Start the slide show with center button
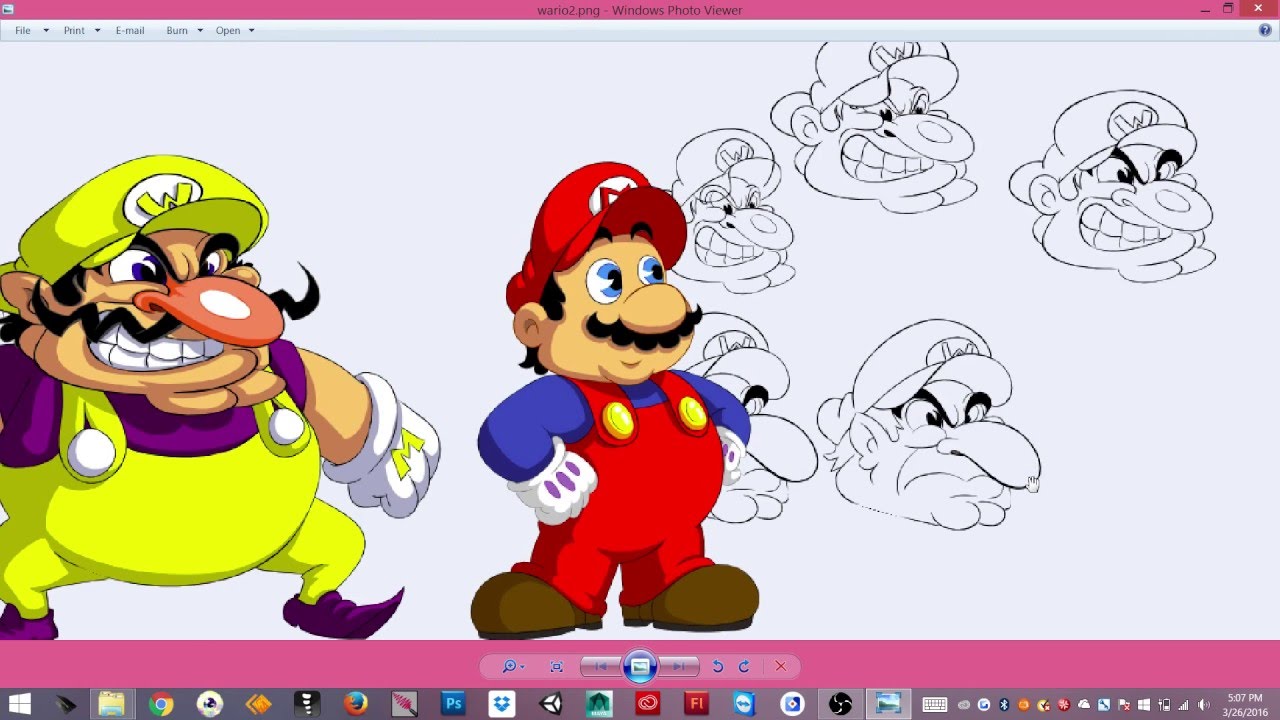The height and width of the screenshot is (720, 1280). coord(640,667)
